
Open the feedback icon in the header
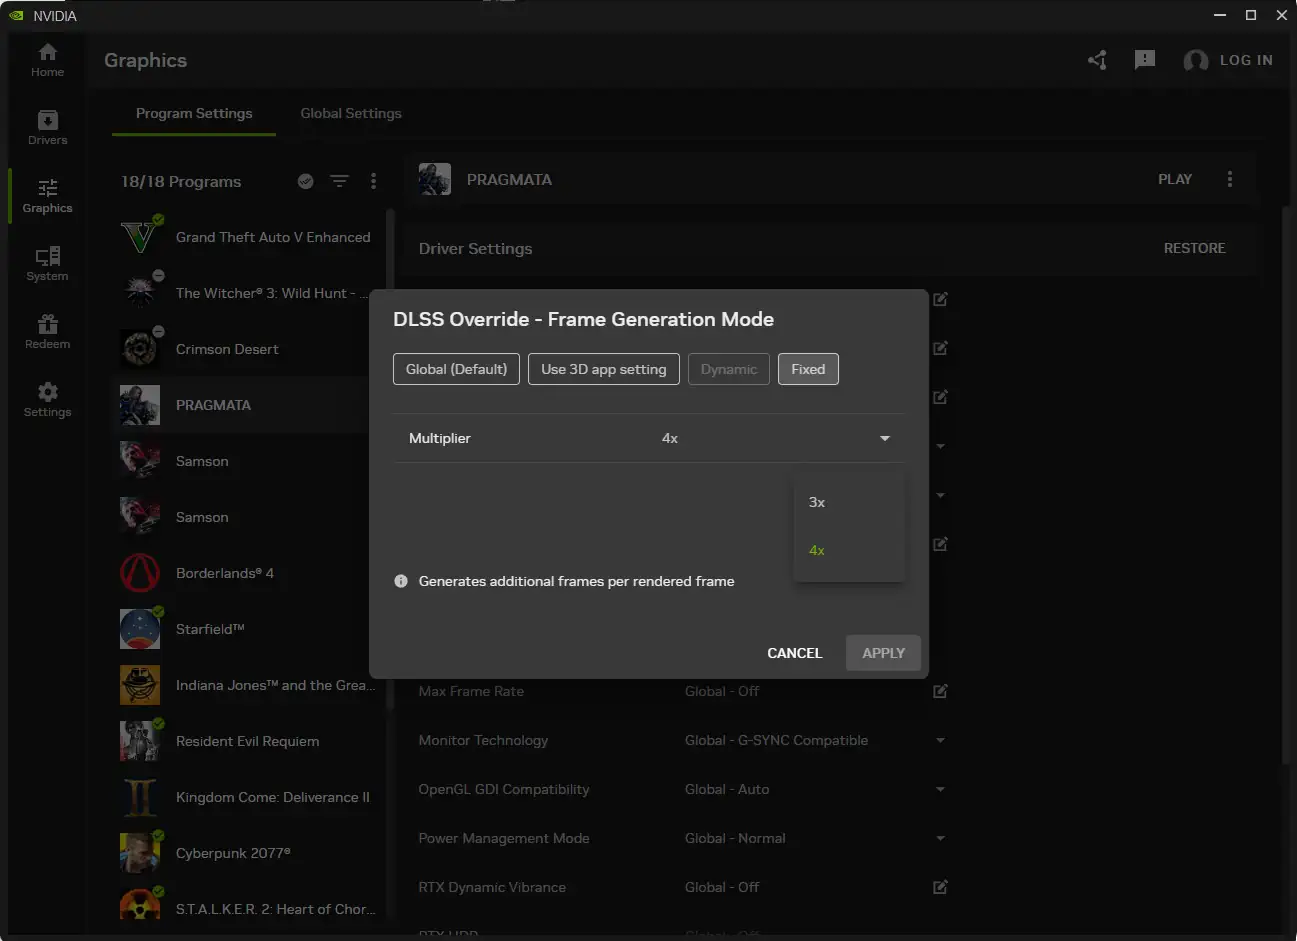point(1145,60)
